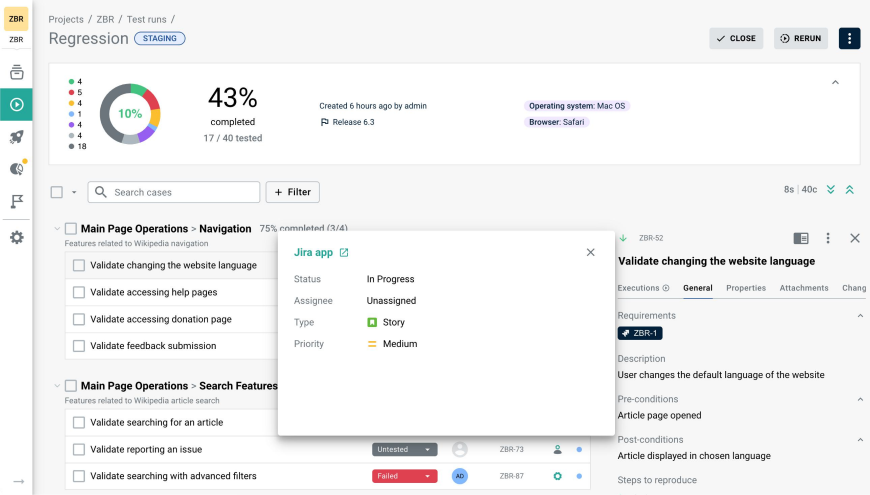Open settings gear in sidebar
Screen dimensions: 870x495
pos(17,238)
